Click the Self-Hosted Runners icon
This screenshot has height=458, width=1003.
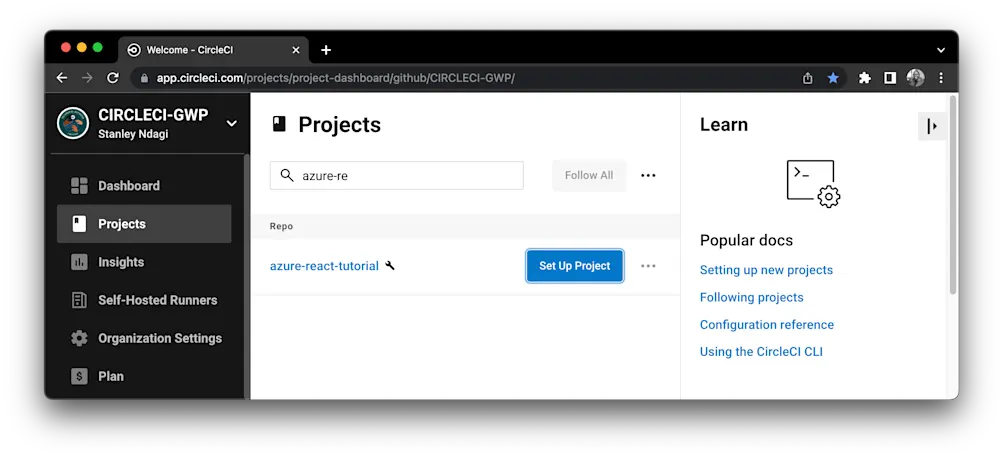click(x=79, y=300)
